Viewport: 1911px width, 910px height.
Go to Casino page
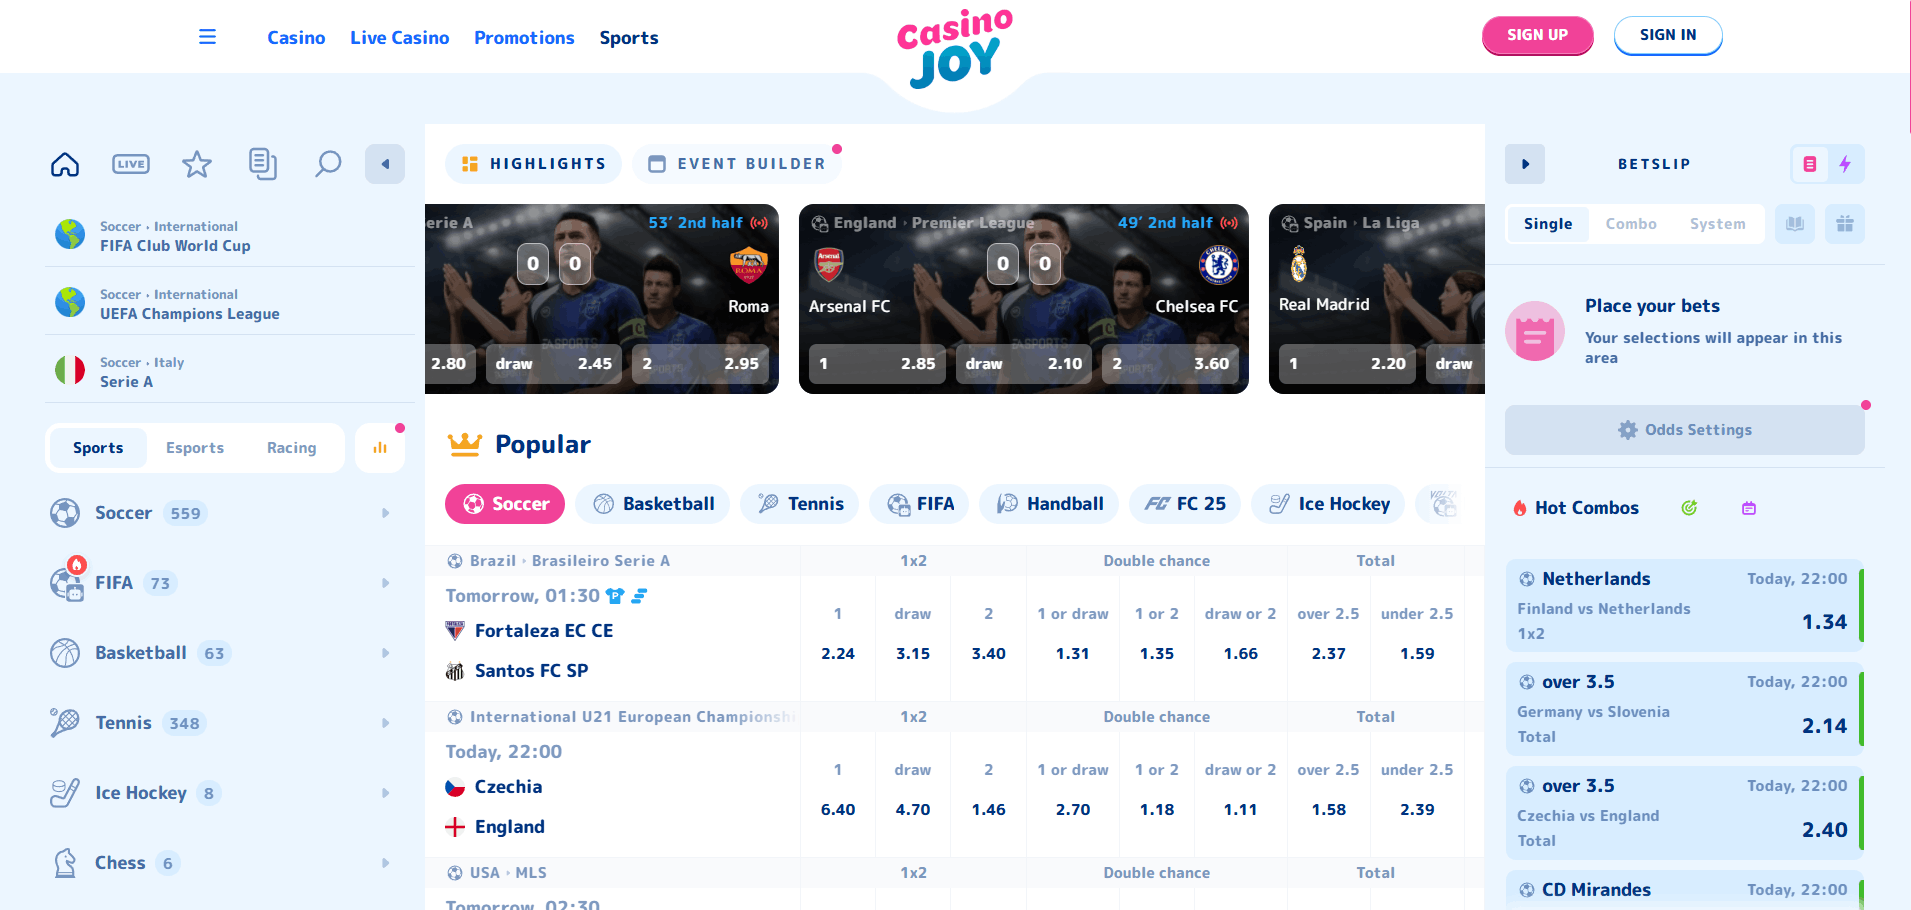pos(296,38)
